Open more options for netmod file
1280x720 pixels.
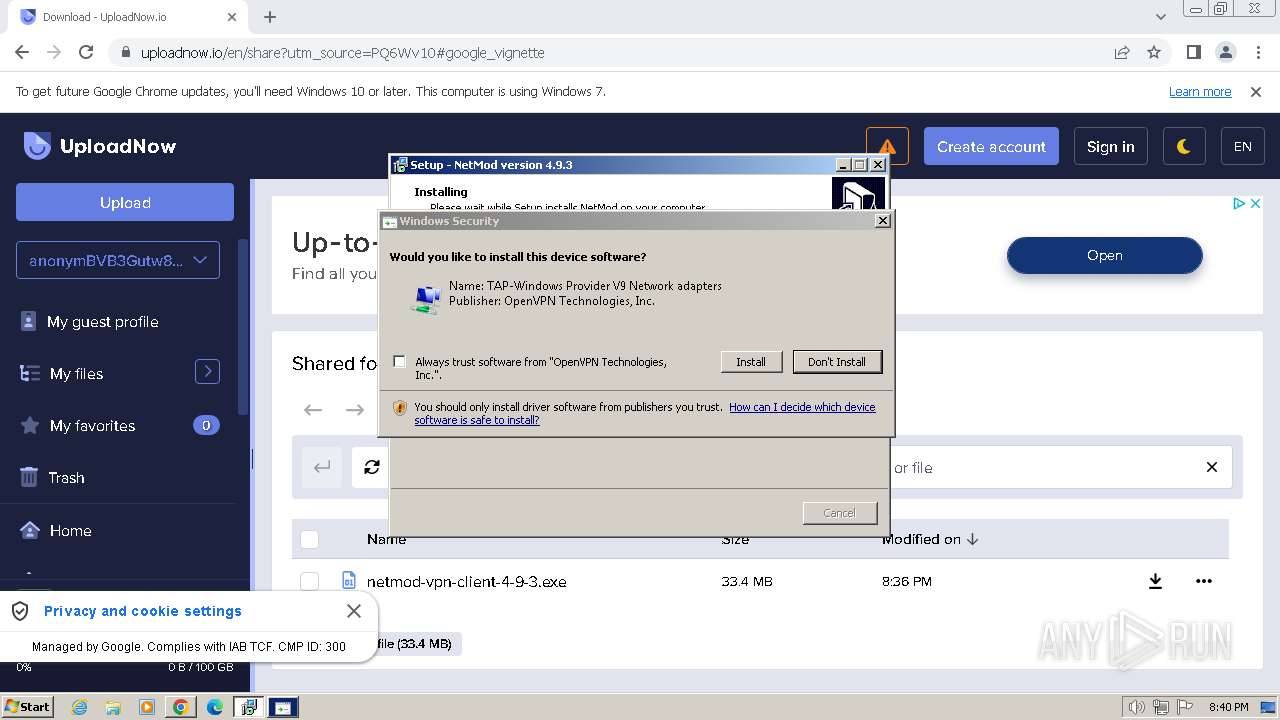click(x=1203, y=581)
